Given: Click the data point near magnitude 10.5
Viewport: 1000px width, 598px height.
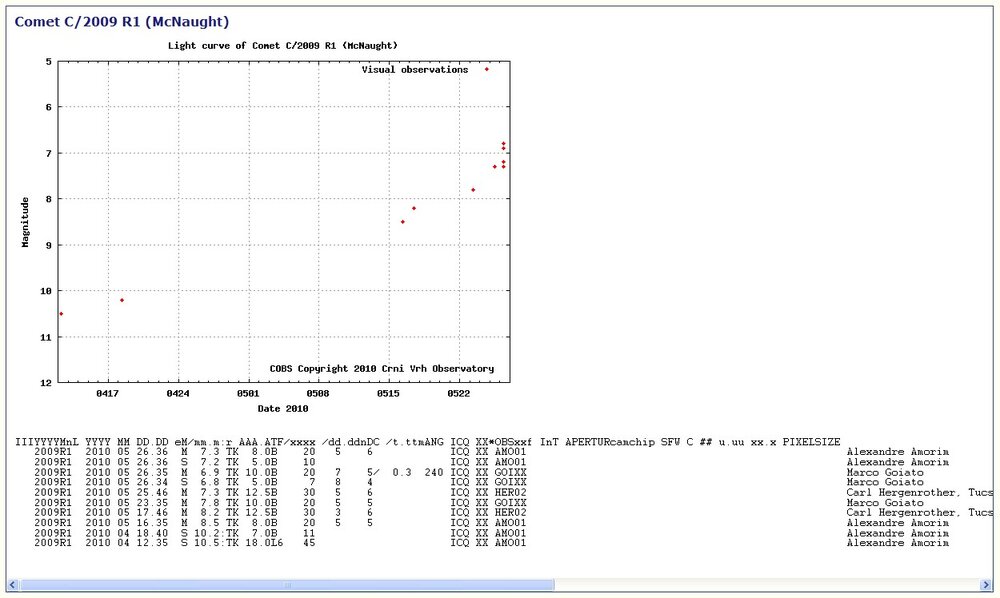Looking at the screenshot, I should tap(61, 314).
